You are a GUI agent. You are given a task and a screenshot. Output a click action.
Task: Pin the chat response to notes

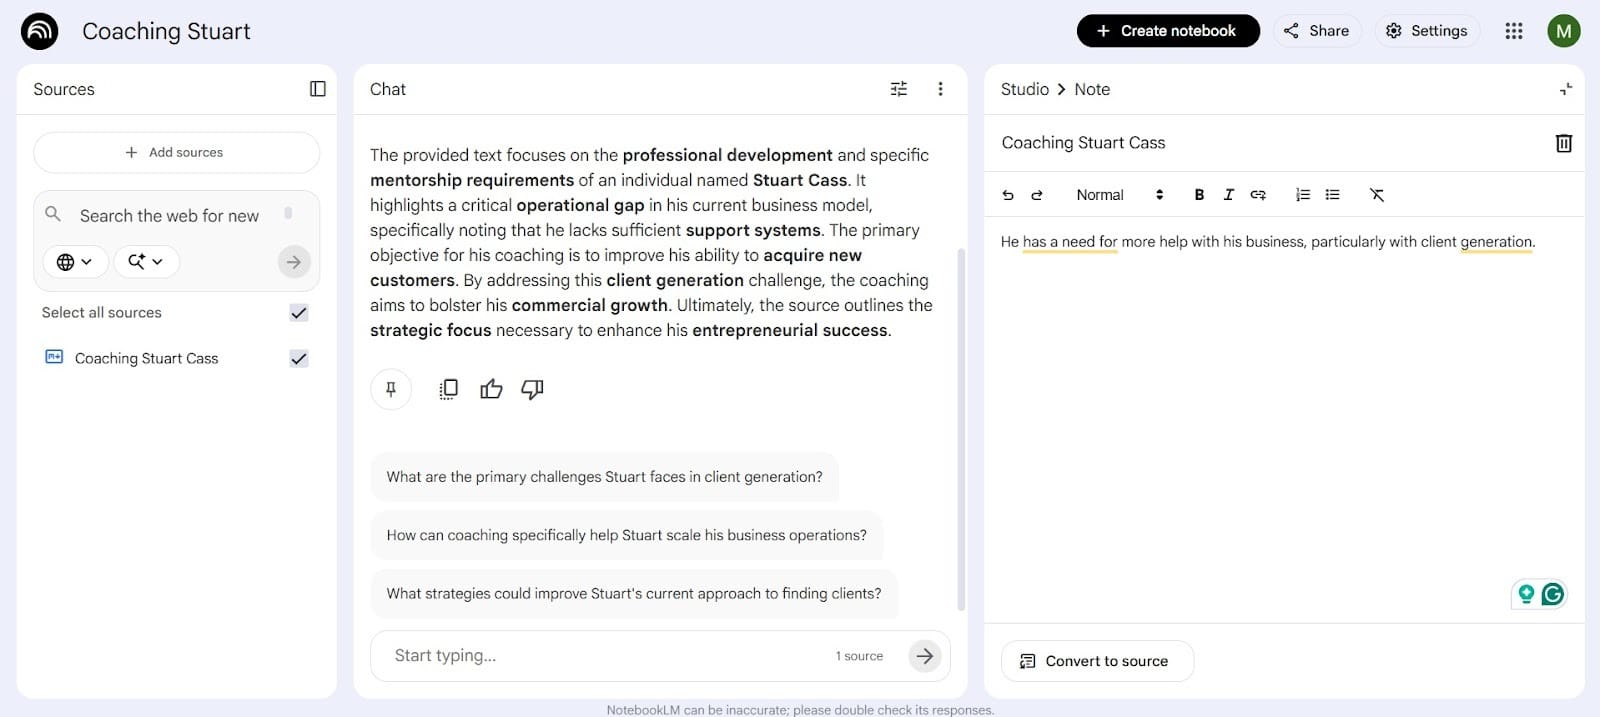391,389
